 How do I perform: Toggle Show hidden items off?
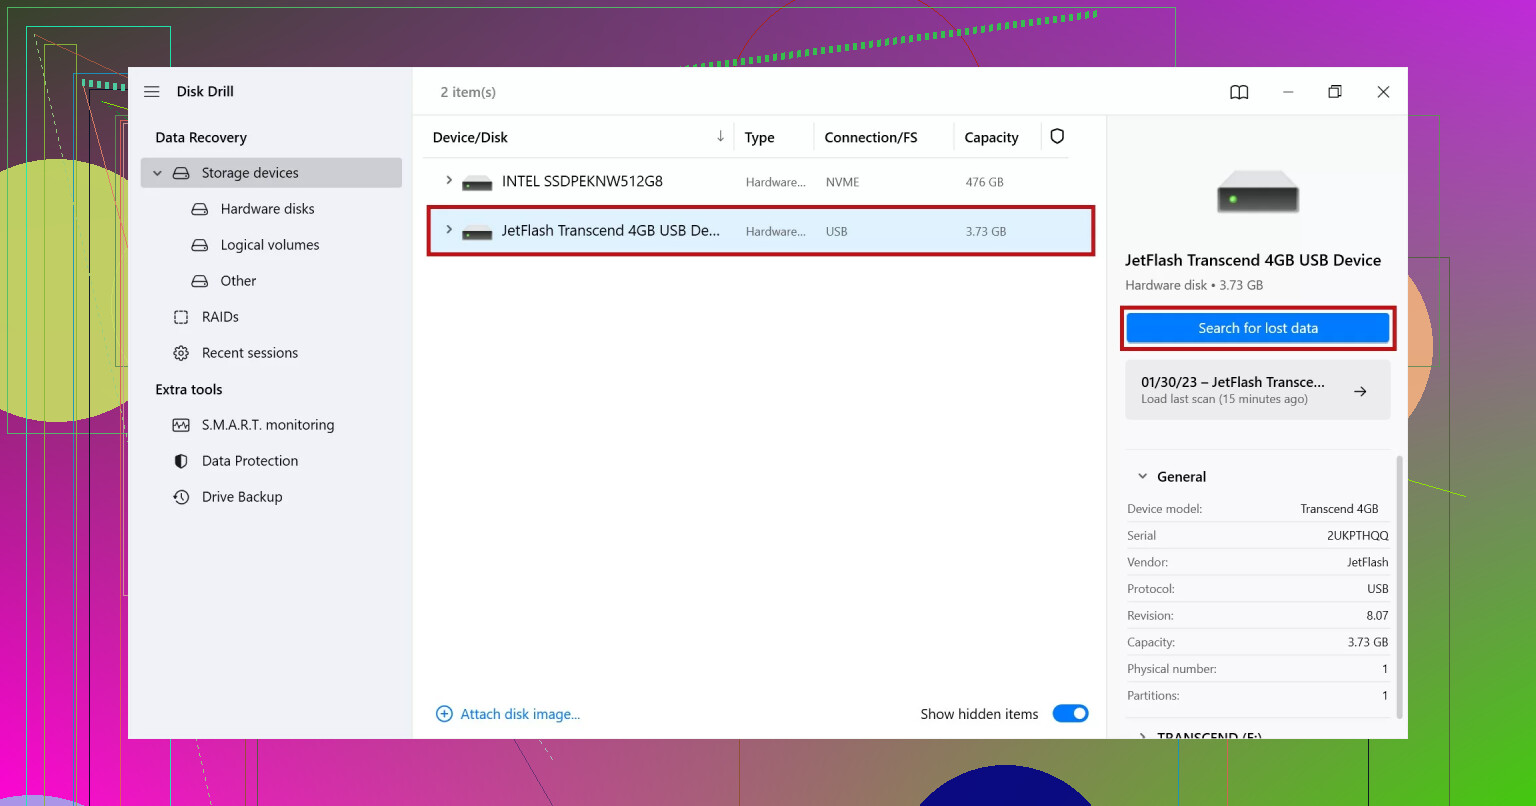(1070, 713)
